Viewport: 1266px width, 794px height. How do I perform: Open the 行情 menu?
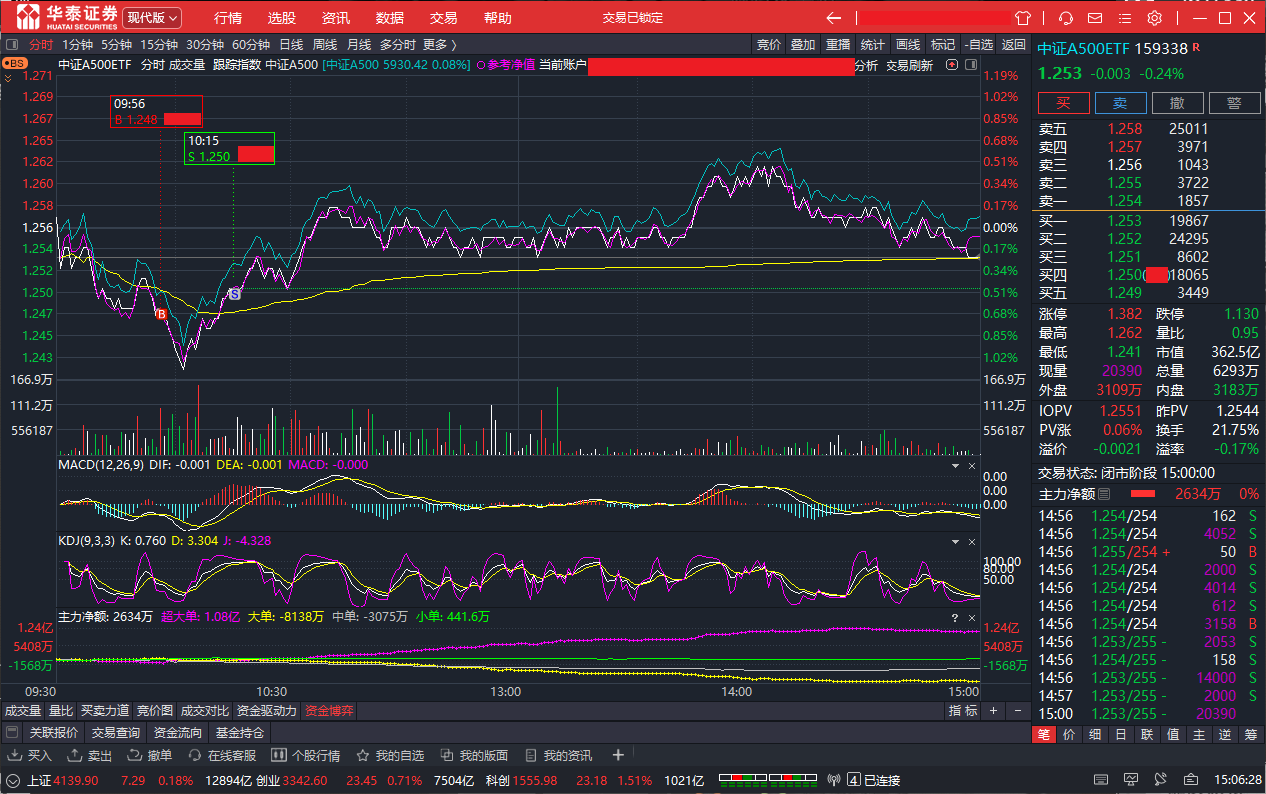[x=228, y=18]
